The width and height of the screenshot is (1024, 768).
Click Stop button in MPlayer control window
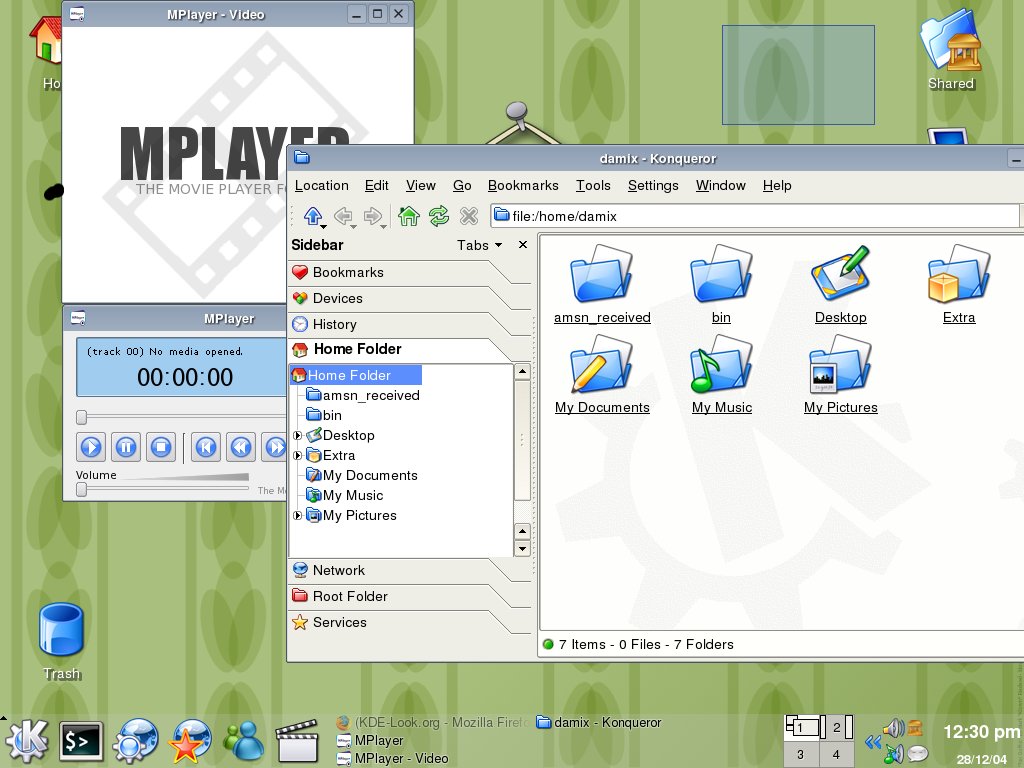click(161, 447)
